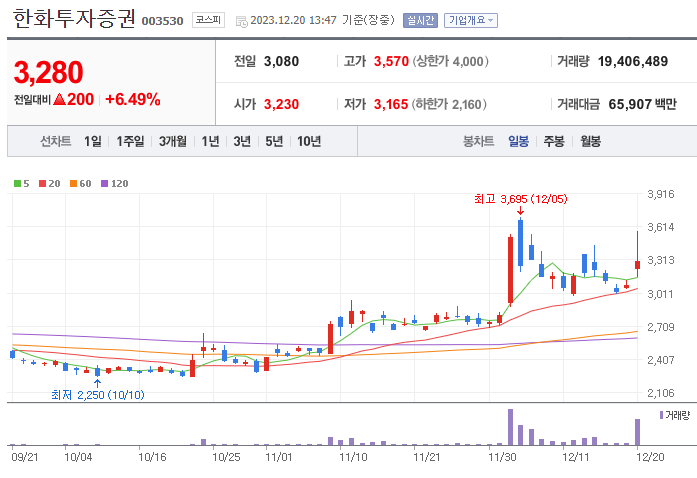The width and height of the screenshot is (697, 478).
Task: Click the 상한가 4,000 upper limit text
Action: pos(450,61)
